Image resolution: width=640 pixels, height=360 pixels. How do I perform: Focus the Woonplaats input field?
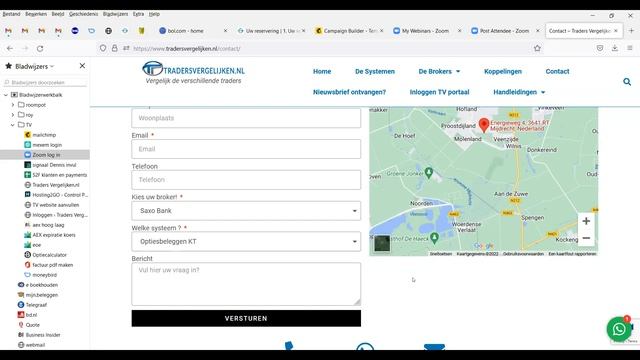(x=246, y=118)
